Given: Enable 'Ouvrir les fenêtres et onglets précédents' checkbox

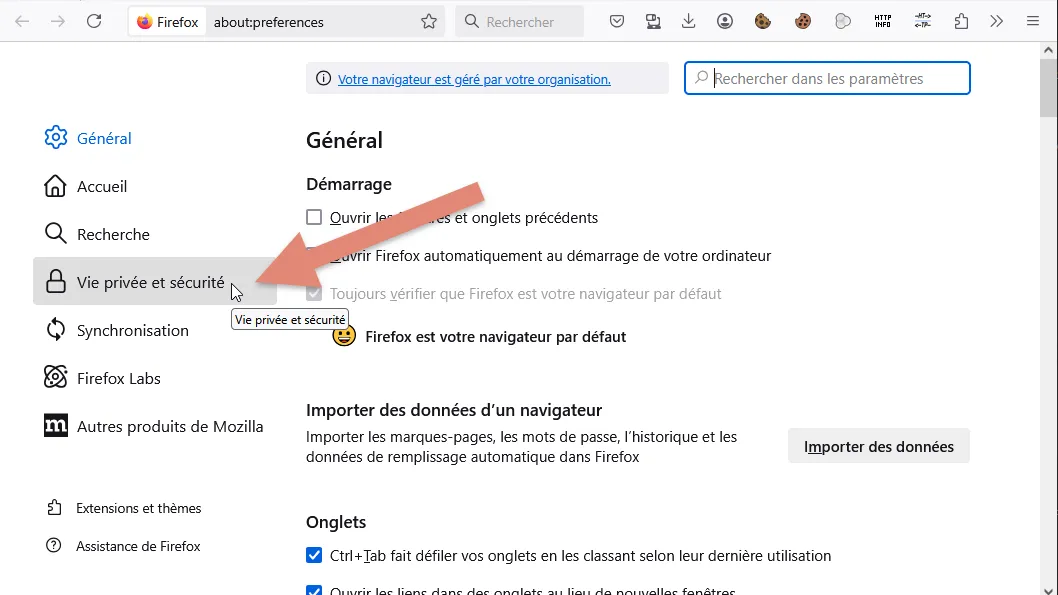Looking at the screenshot, I should point(314,217).
